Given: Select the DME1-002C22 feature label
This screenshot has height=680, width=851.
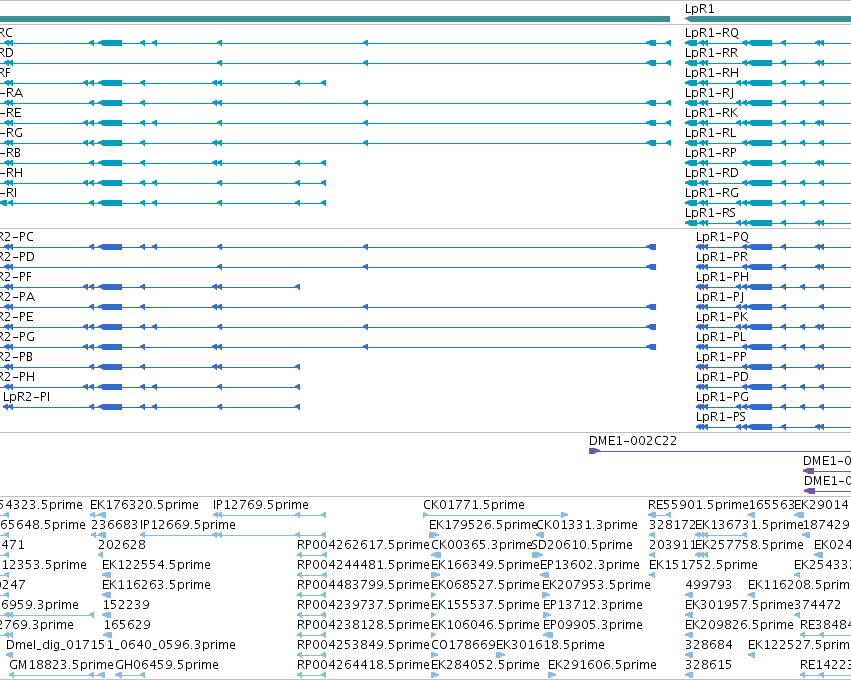Looking at the screenshot, I should click(633, 441).
